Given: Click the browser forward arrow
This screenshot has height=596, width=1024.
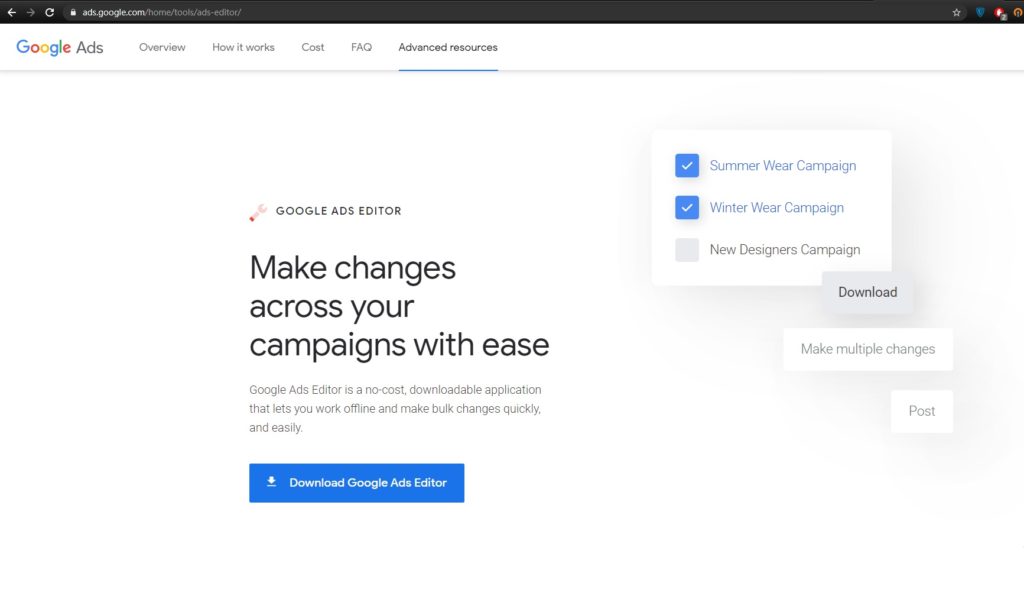Looking at the screenshot, I should [32, 13].
